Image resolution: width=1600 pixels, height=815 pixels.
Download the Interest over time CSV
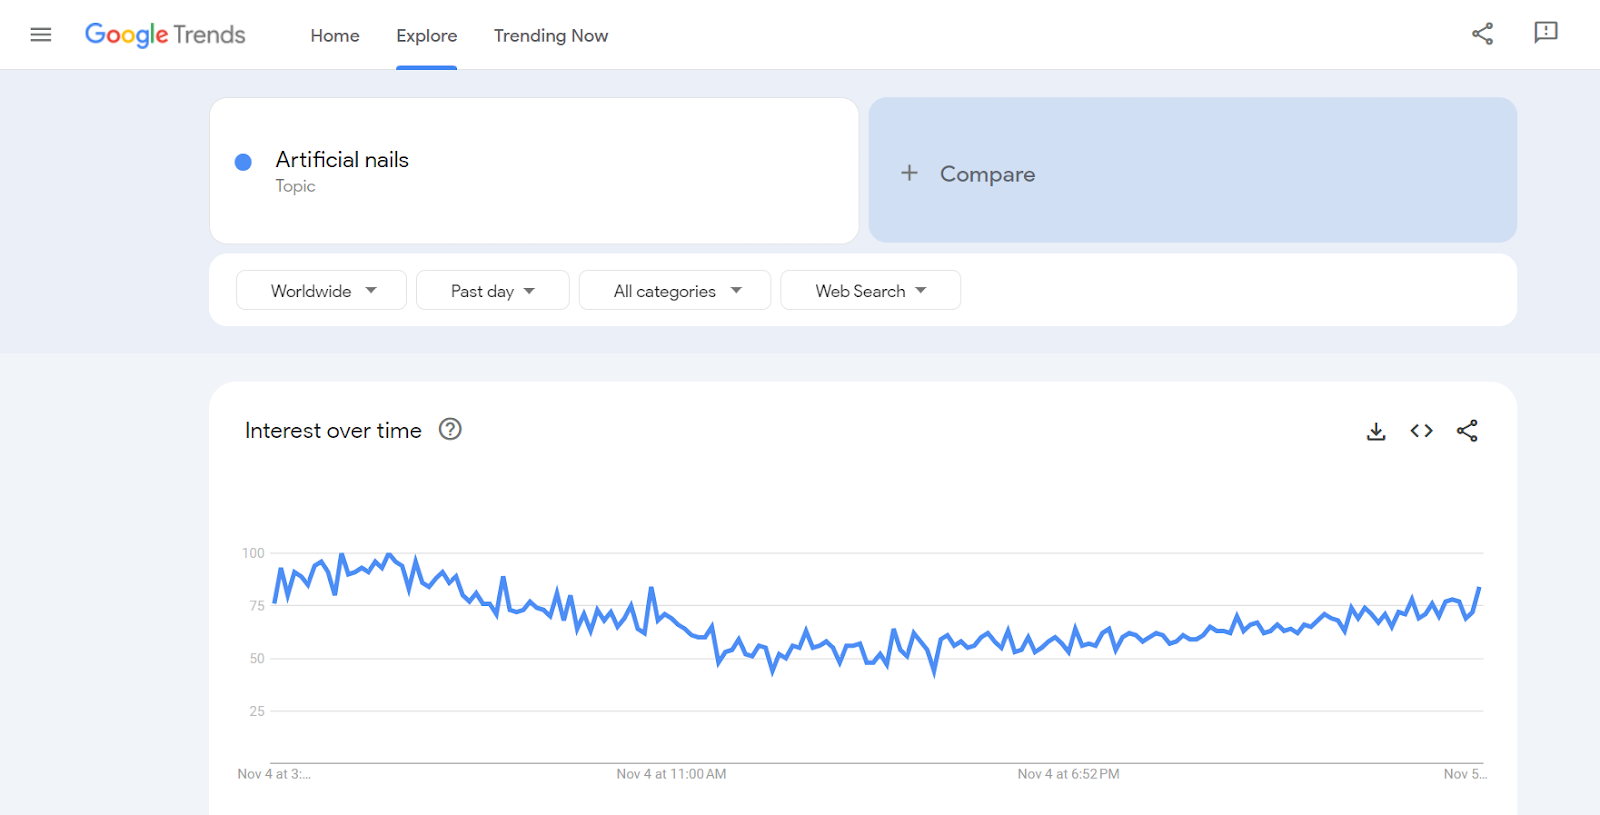[x=1376, y=431]
